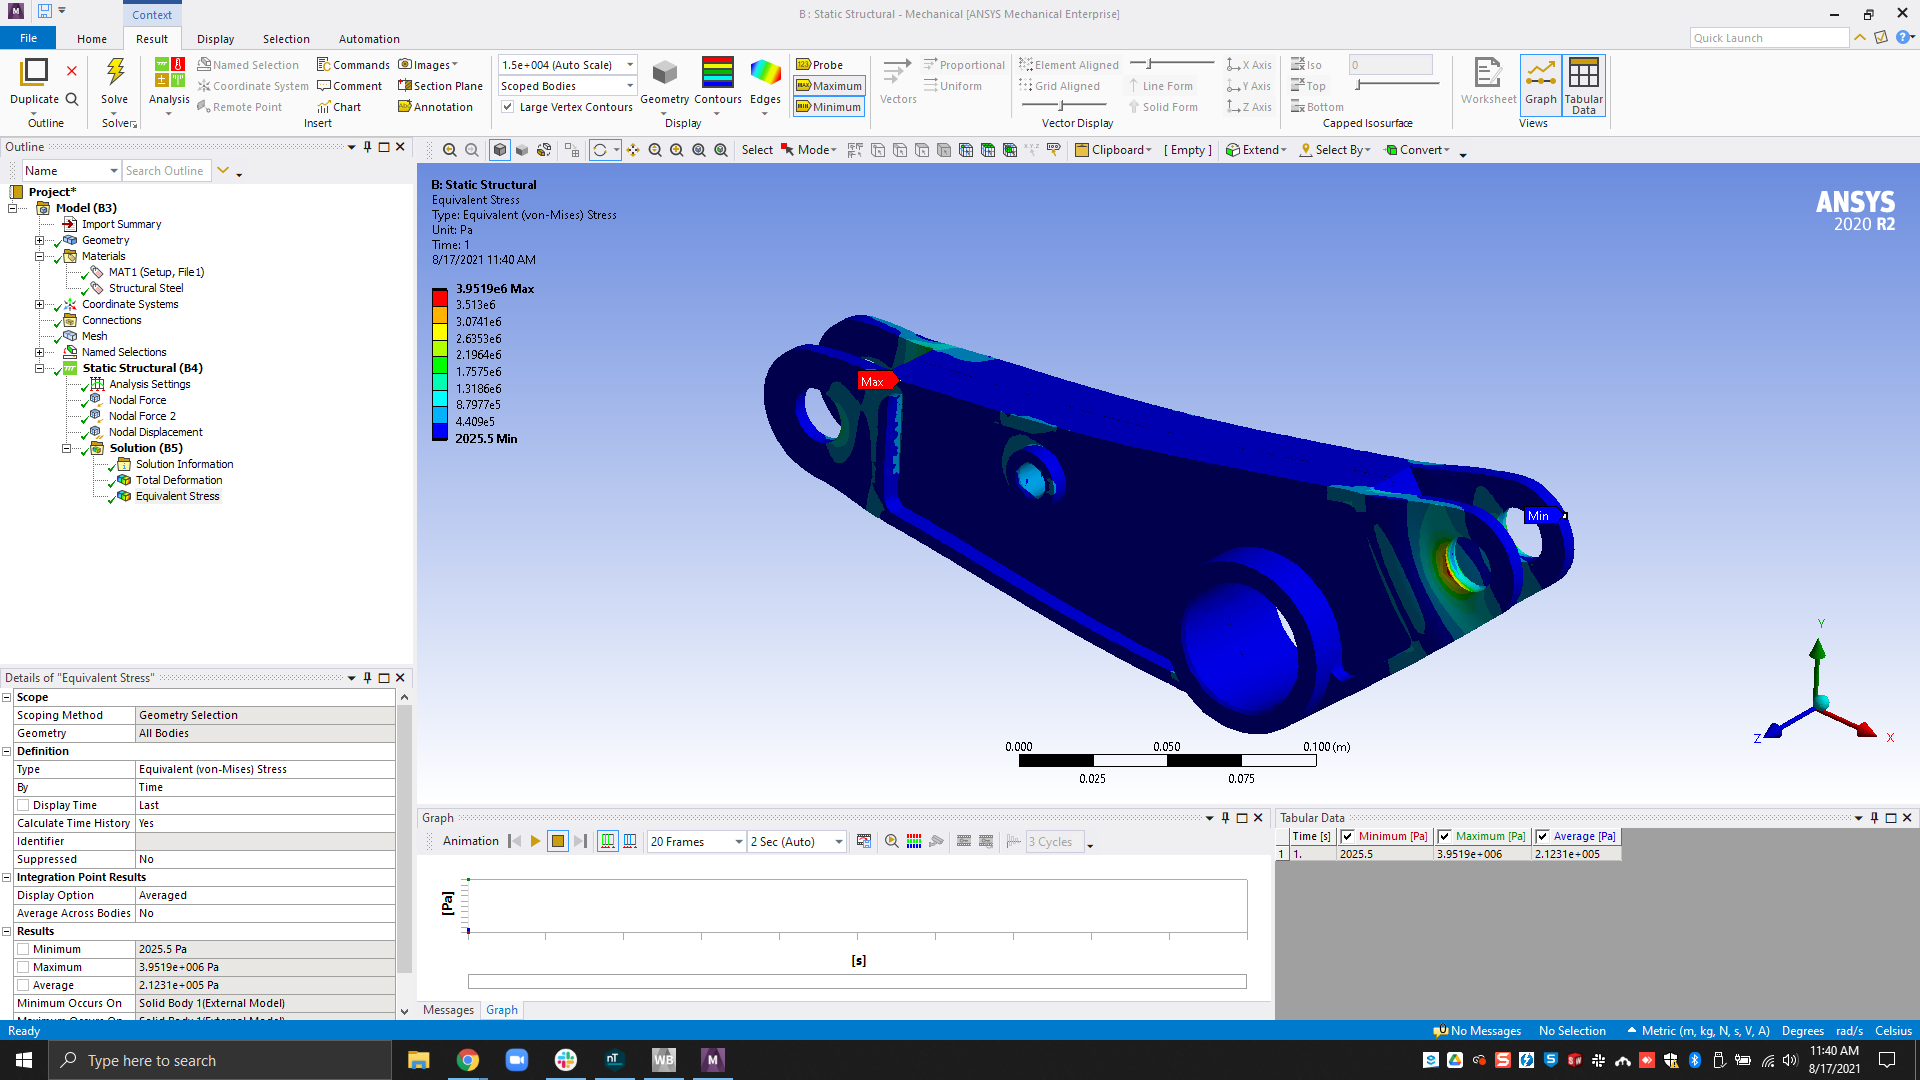This screenshot has height=1080, width=1920.
Task: Click the Section Plane tool
Action: [x=440, y=86]
